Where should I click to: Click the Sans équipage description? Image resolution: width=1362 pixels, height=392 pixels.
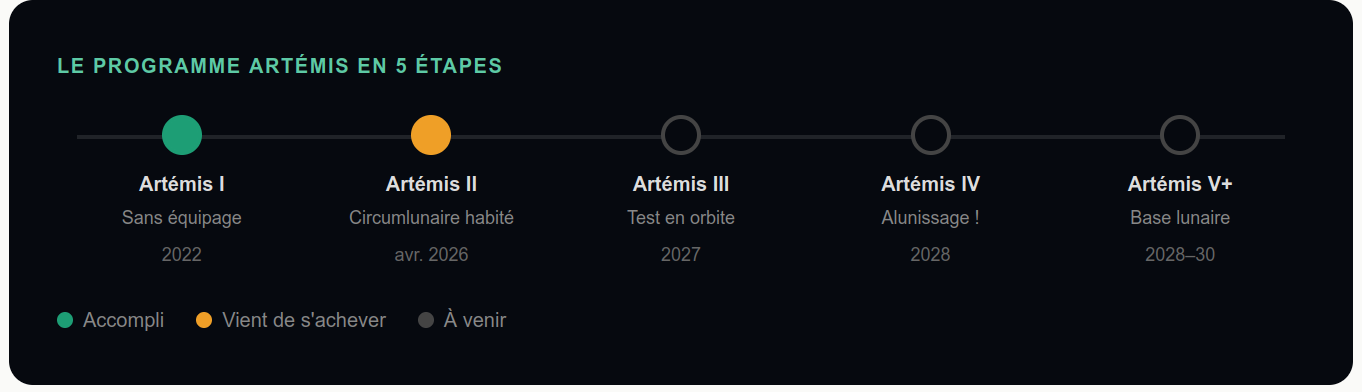(182, 218)
